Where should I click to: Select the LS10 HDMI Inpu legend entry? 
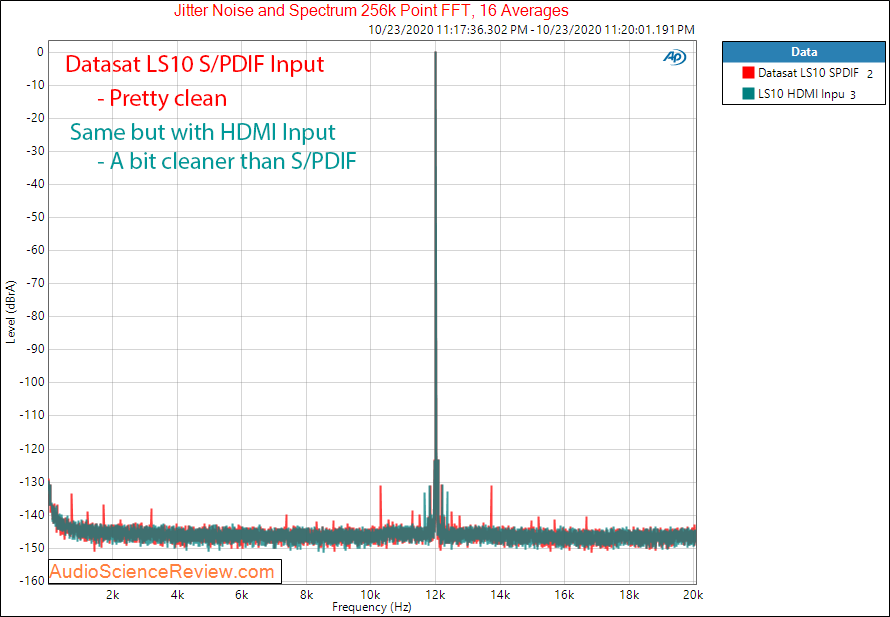803,94
